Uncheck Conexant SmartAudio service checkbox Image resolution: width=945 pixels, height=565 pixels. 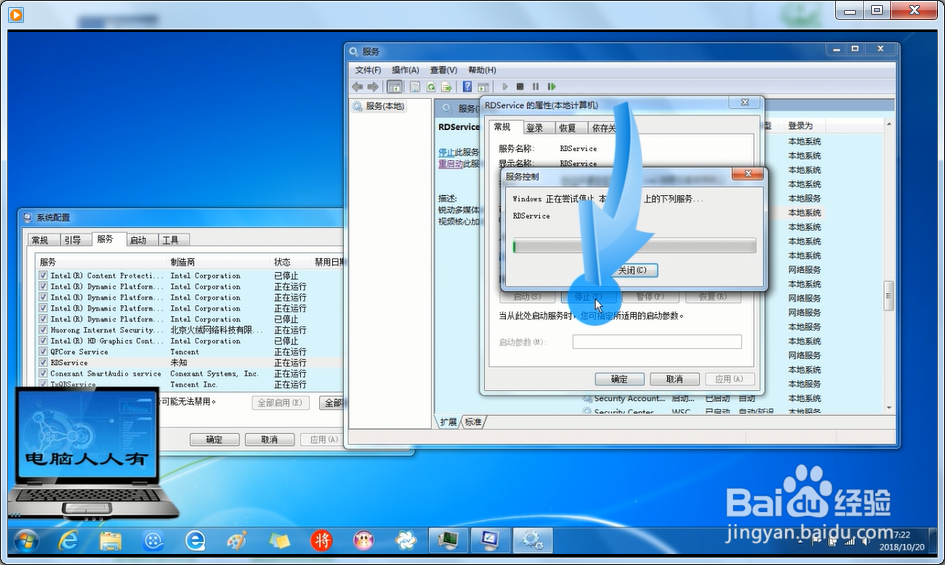[x=43, y=373]
